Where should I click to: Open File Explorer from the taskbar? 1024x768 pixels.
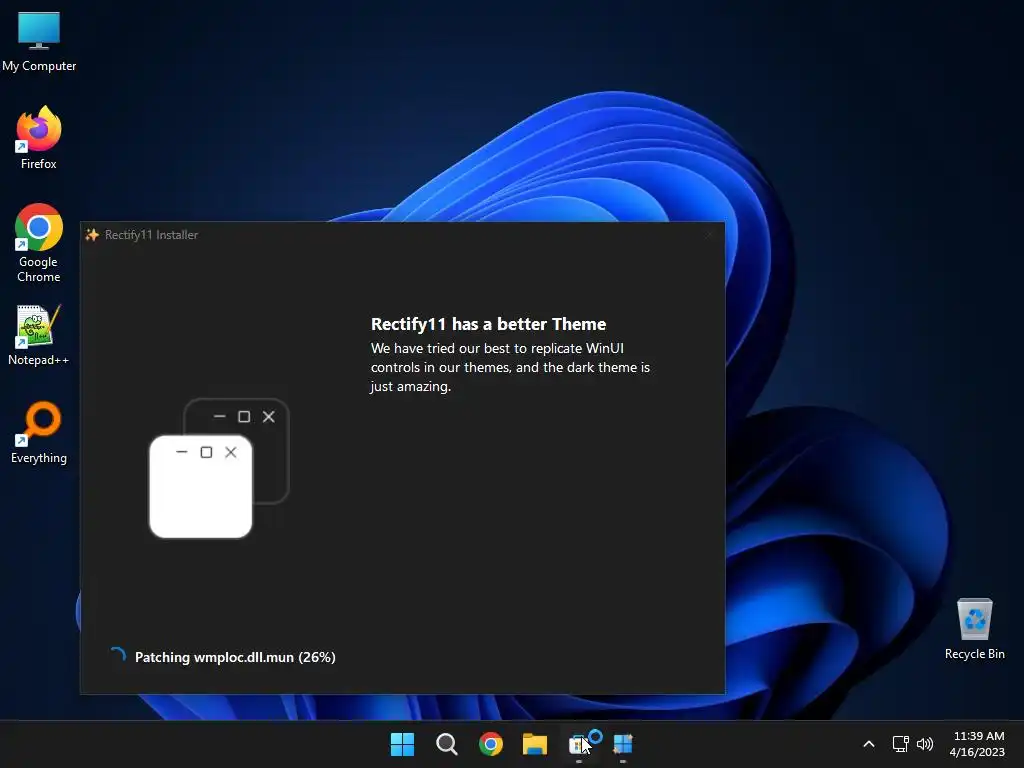pos(535,744)
